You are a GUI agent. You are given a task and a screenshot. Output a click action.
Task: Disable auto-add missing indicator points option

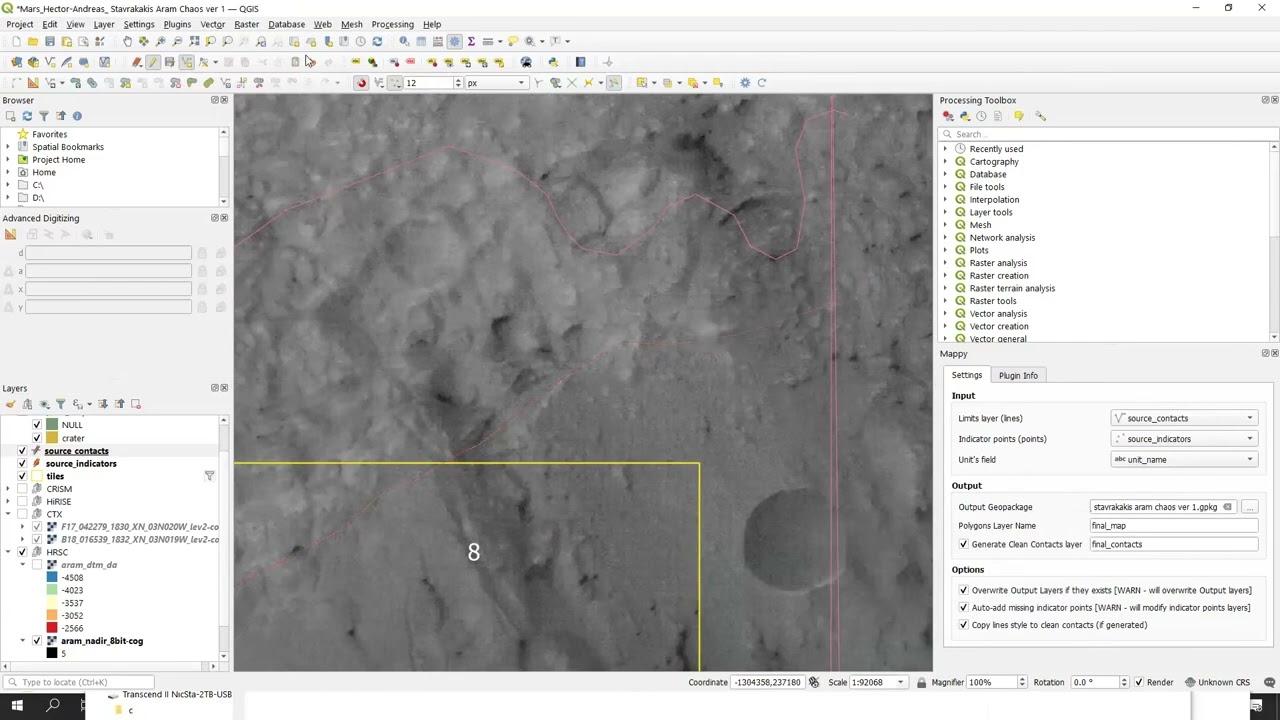(963, 607)
